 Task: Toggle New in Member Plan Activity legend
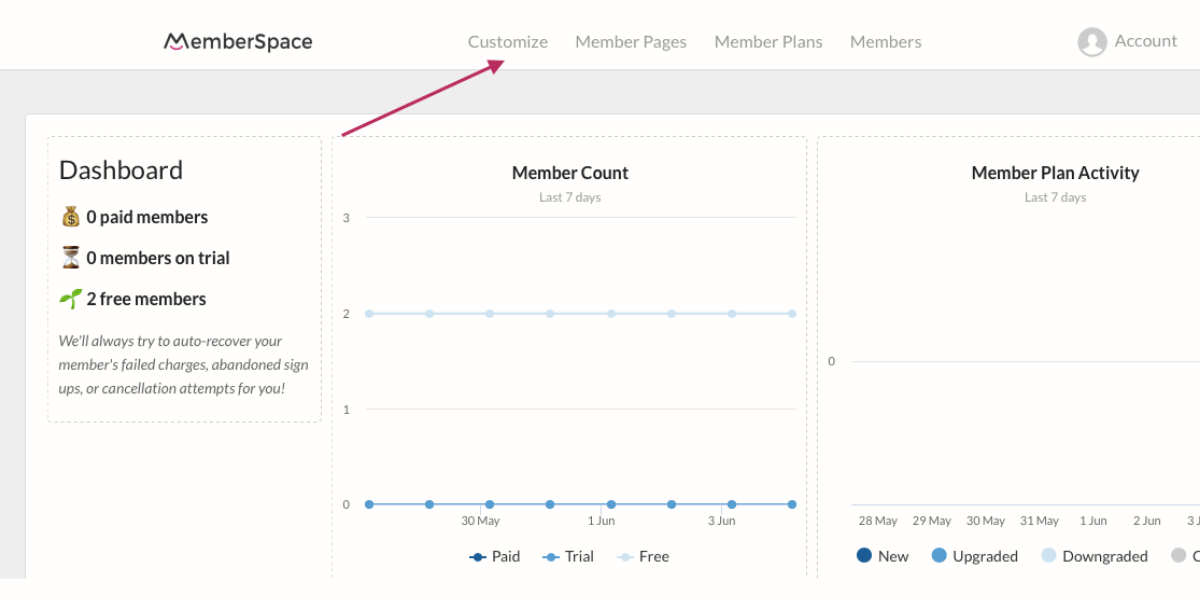[882, 556]
